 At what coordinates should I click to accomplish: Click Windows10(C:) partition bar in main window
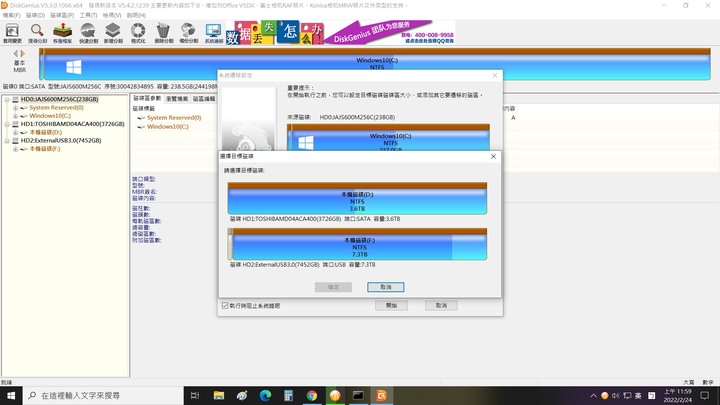[x=377, y=64]
